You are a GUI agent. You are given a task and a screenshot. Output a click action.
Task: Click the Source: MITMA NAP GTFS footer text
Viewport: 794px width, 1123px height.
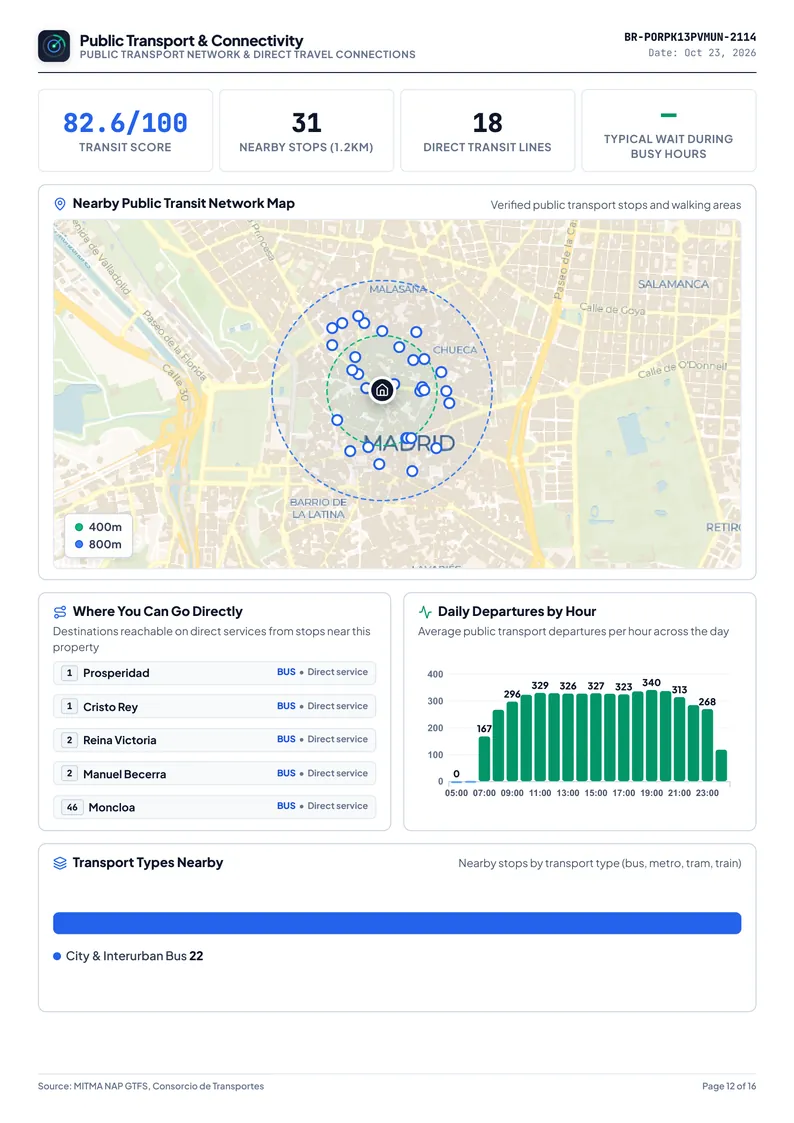151,1086
